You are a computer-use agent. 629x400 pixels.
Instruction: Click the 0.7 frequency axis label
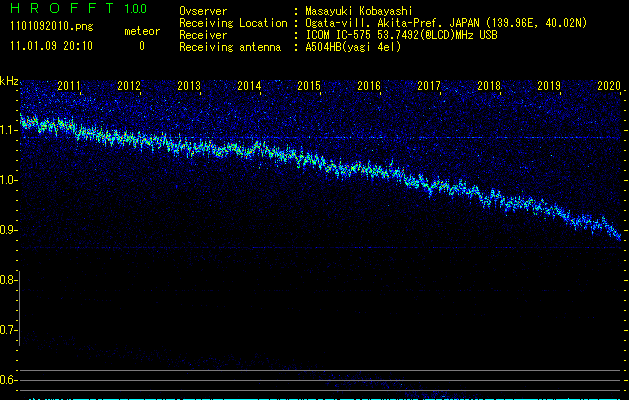[x=6, y=330]
